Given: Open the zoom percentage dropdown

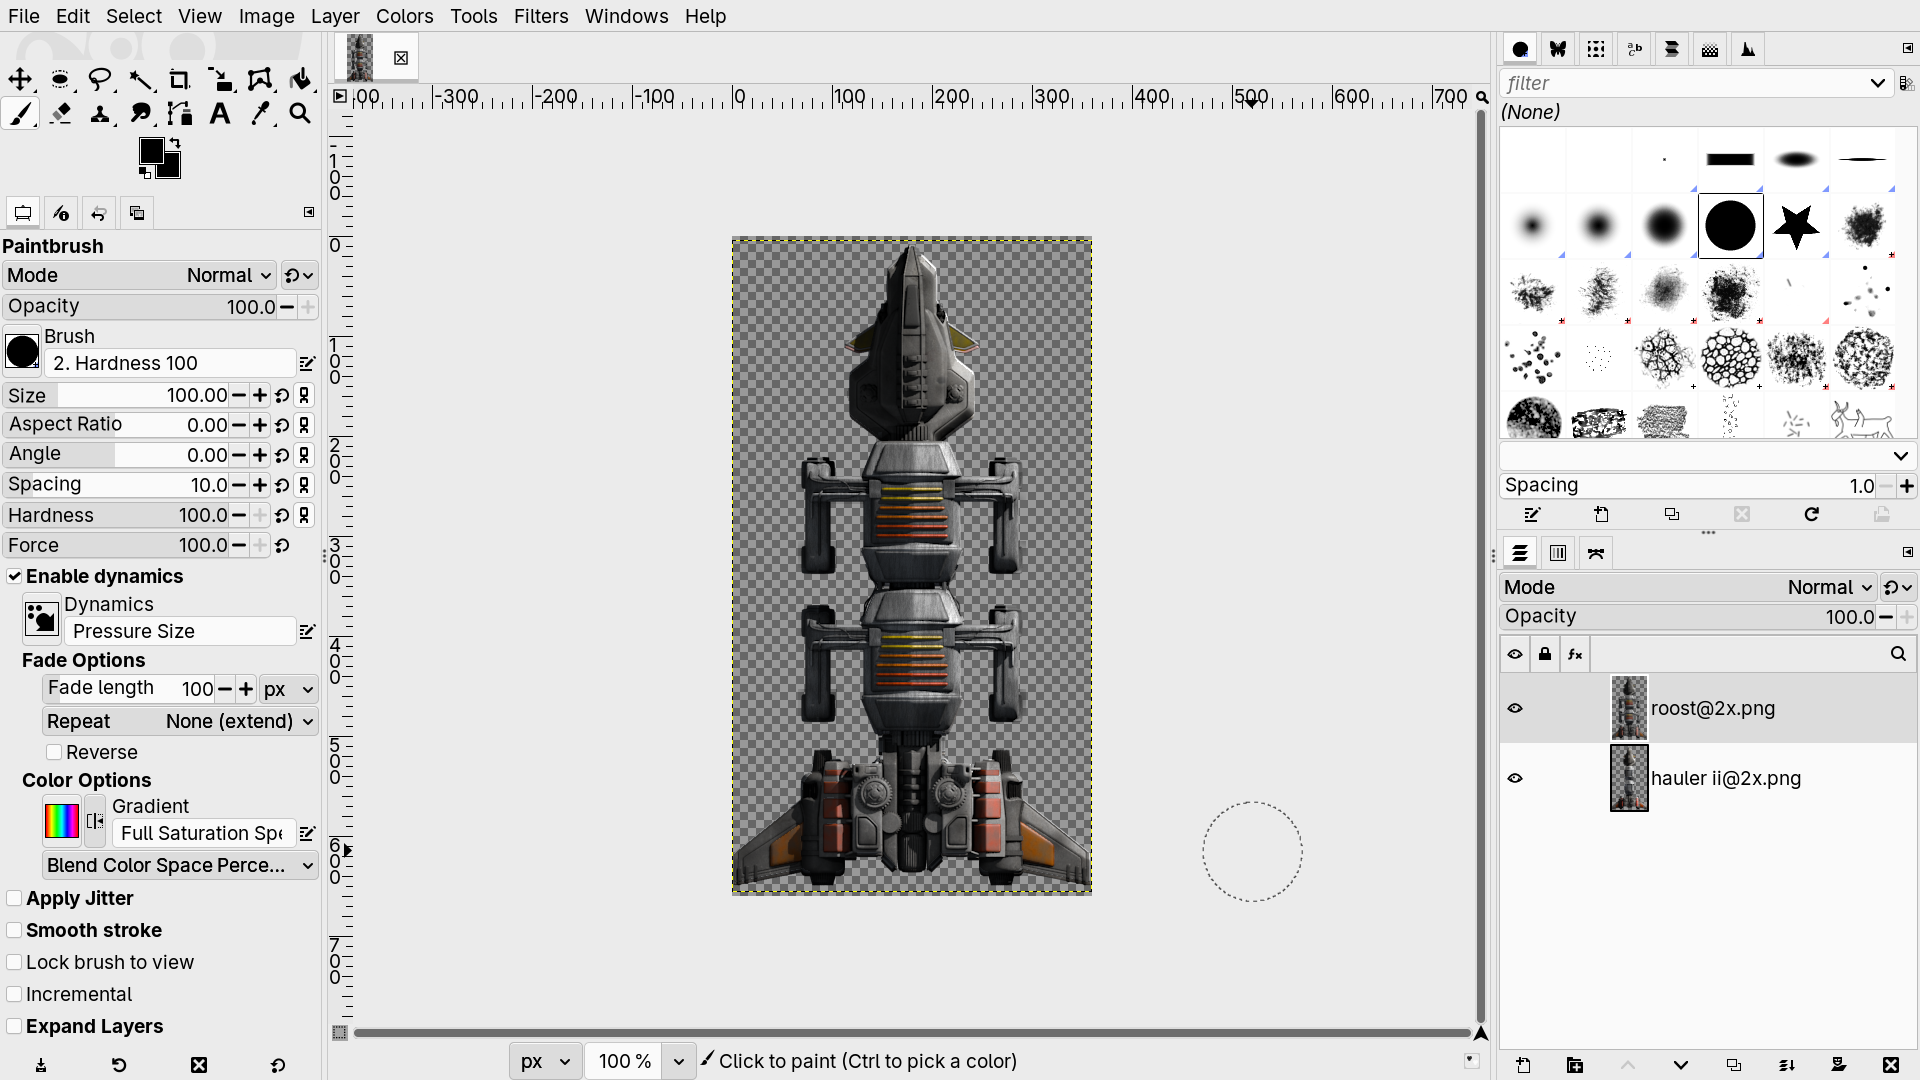Looking at the screenshot, I should tap(679, 1062).
